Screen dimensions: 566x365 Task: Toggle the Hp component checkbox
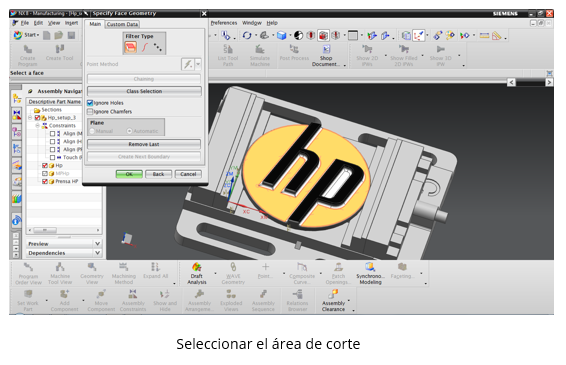click(45, 165)
